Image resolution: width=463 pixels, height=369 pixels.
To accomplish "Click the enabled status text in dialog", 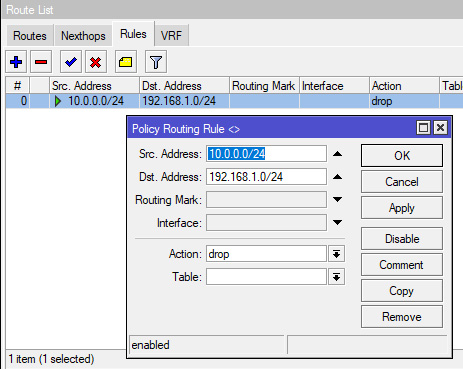I will tap(150, 345).
